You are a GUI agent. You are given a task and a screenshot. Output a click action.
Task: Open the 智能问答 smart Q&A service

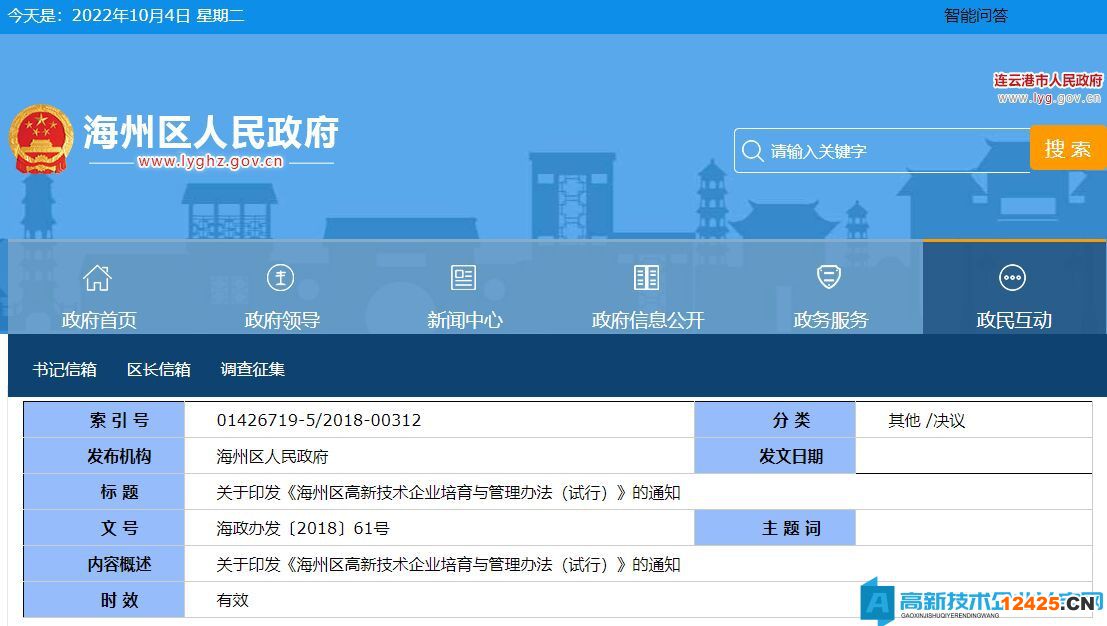point(974,15)
